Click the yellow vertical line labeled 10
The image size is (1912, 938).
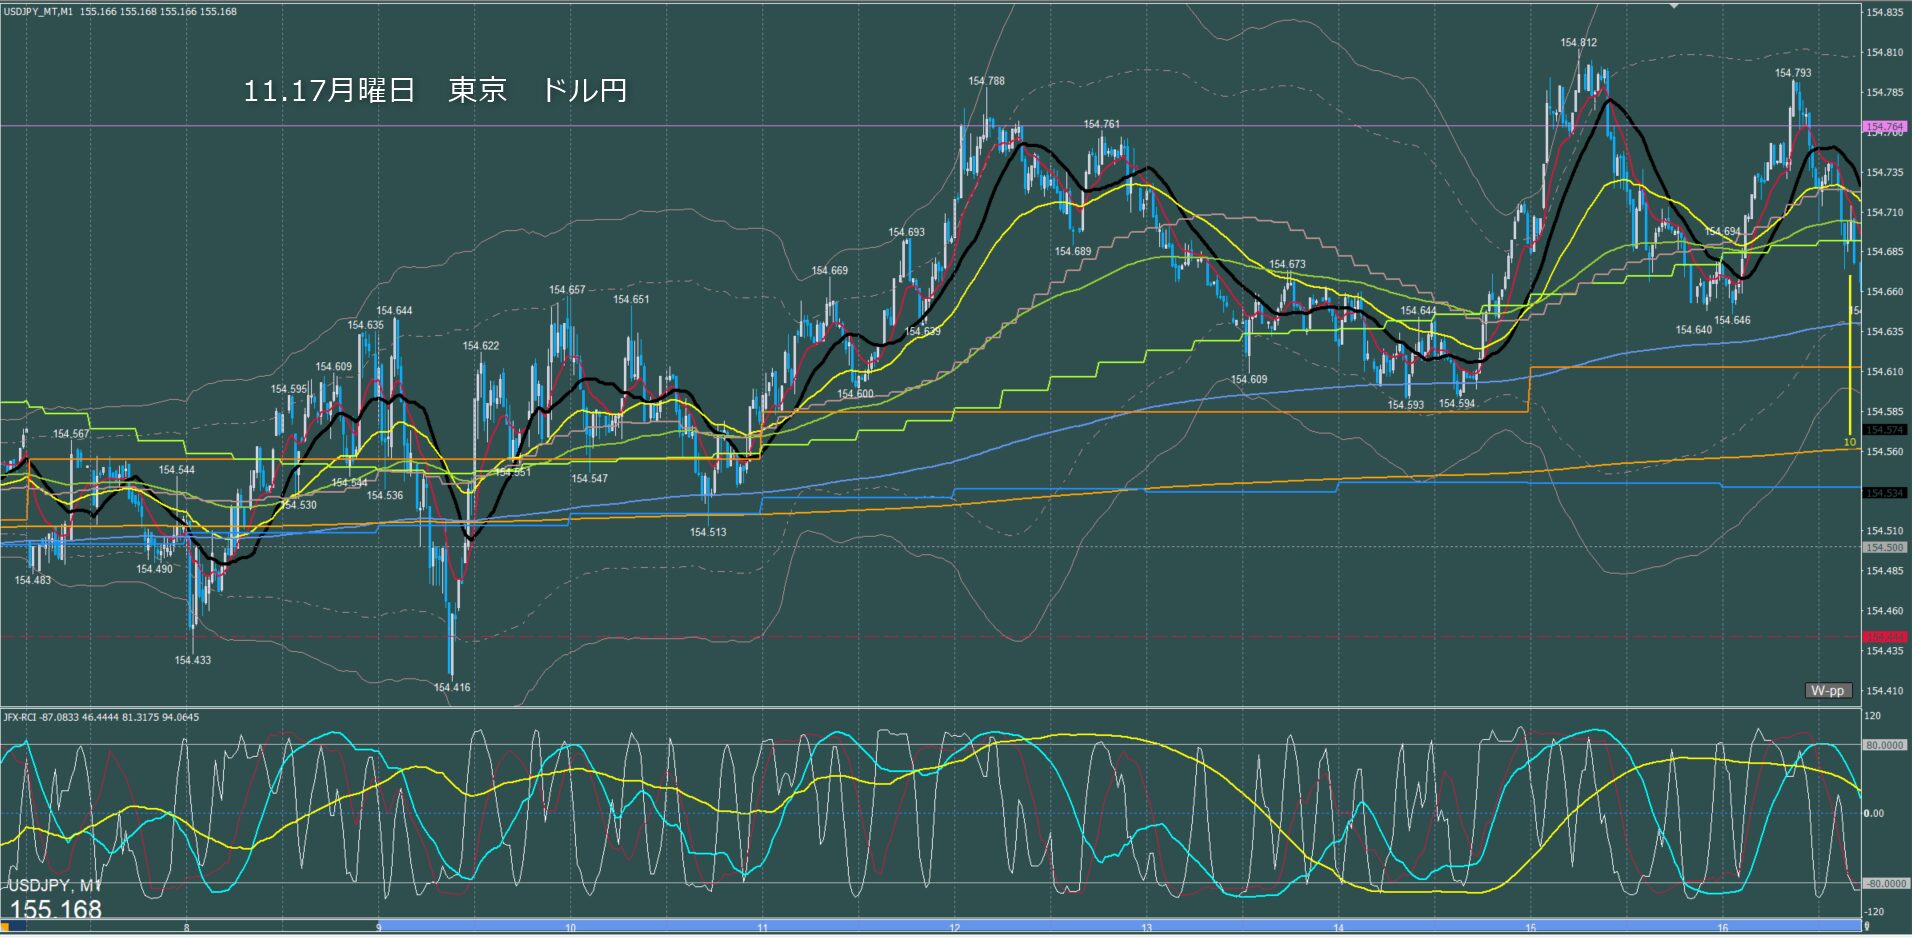click(x=1850, y=360)
